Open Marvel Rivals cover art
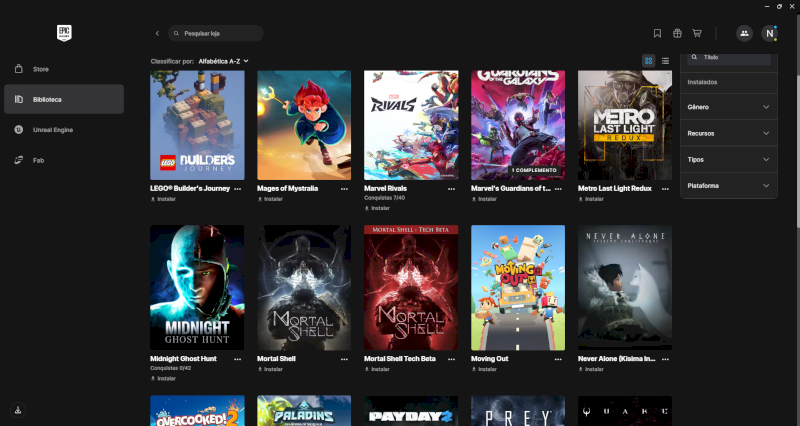The width and height of the screenshot is (800, 426). (x=411, y=125)
